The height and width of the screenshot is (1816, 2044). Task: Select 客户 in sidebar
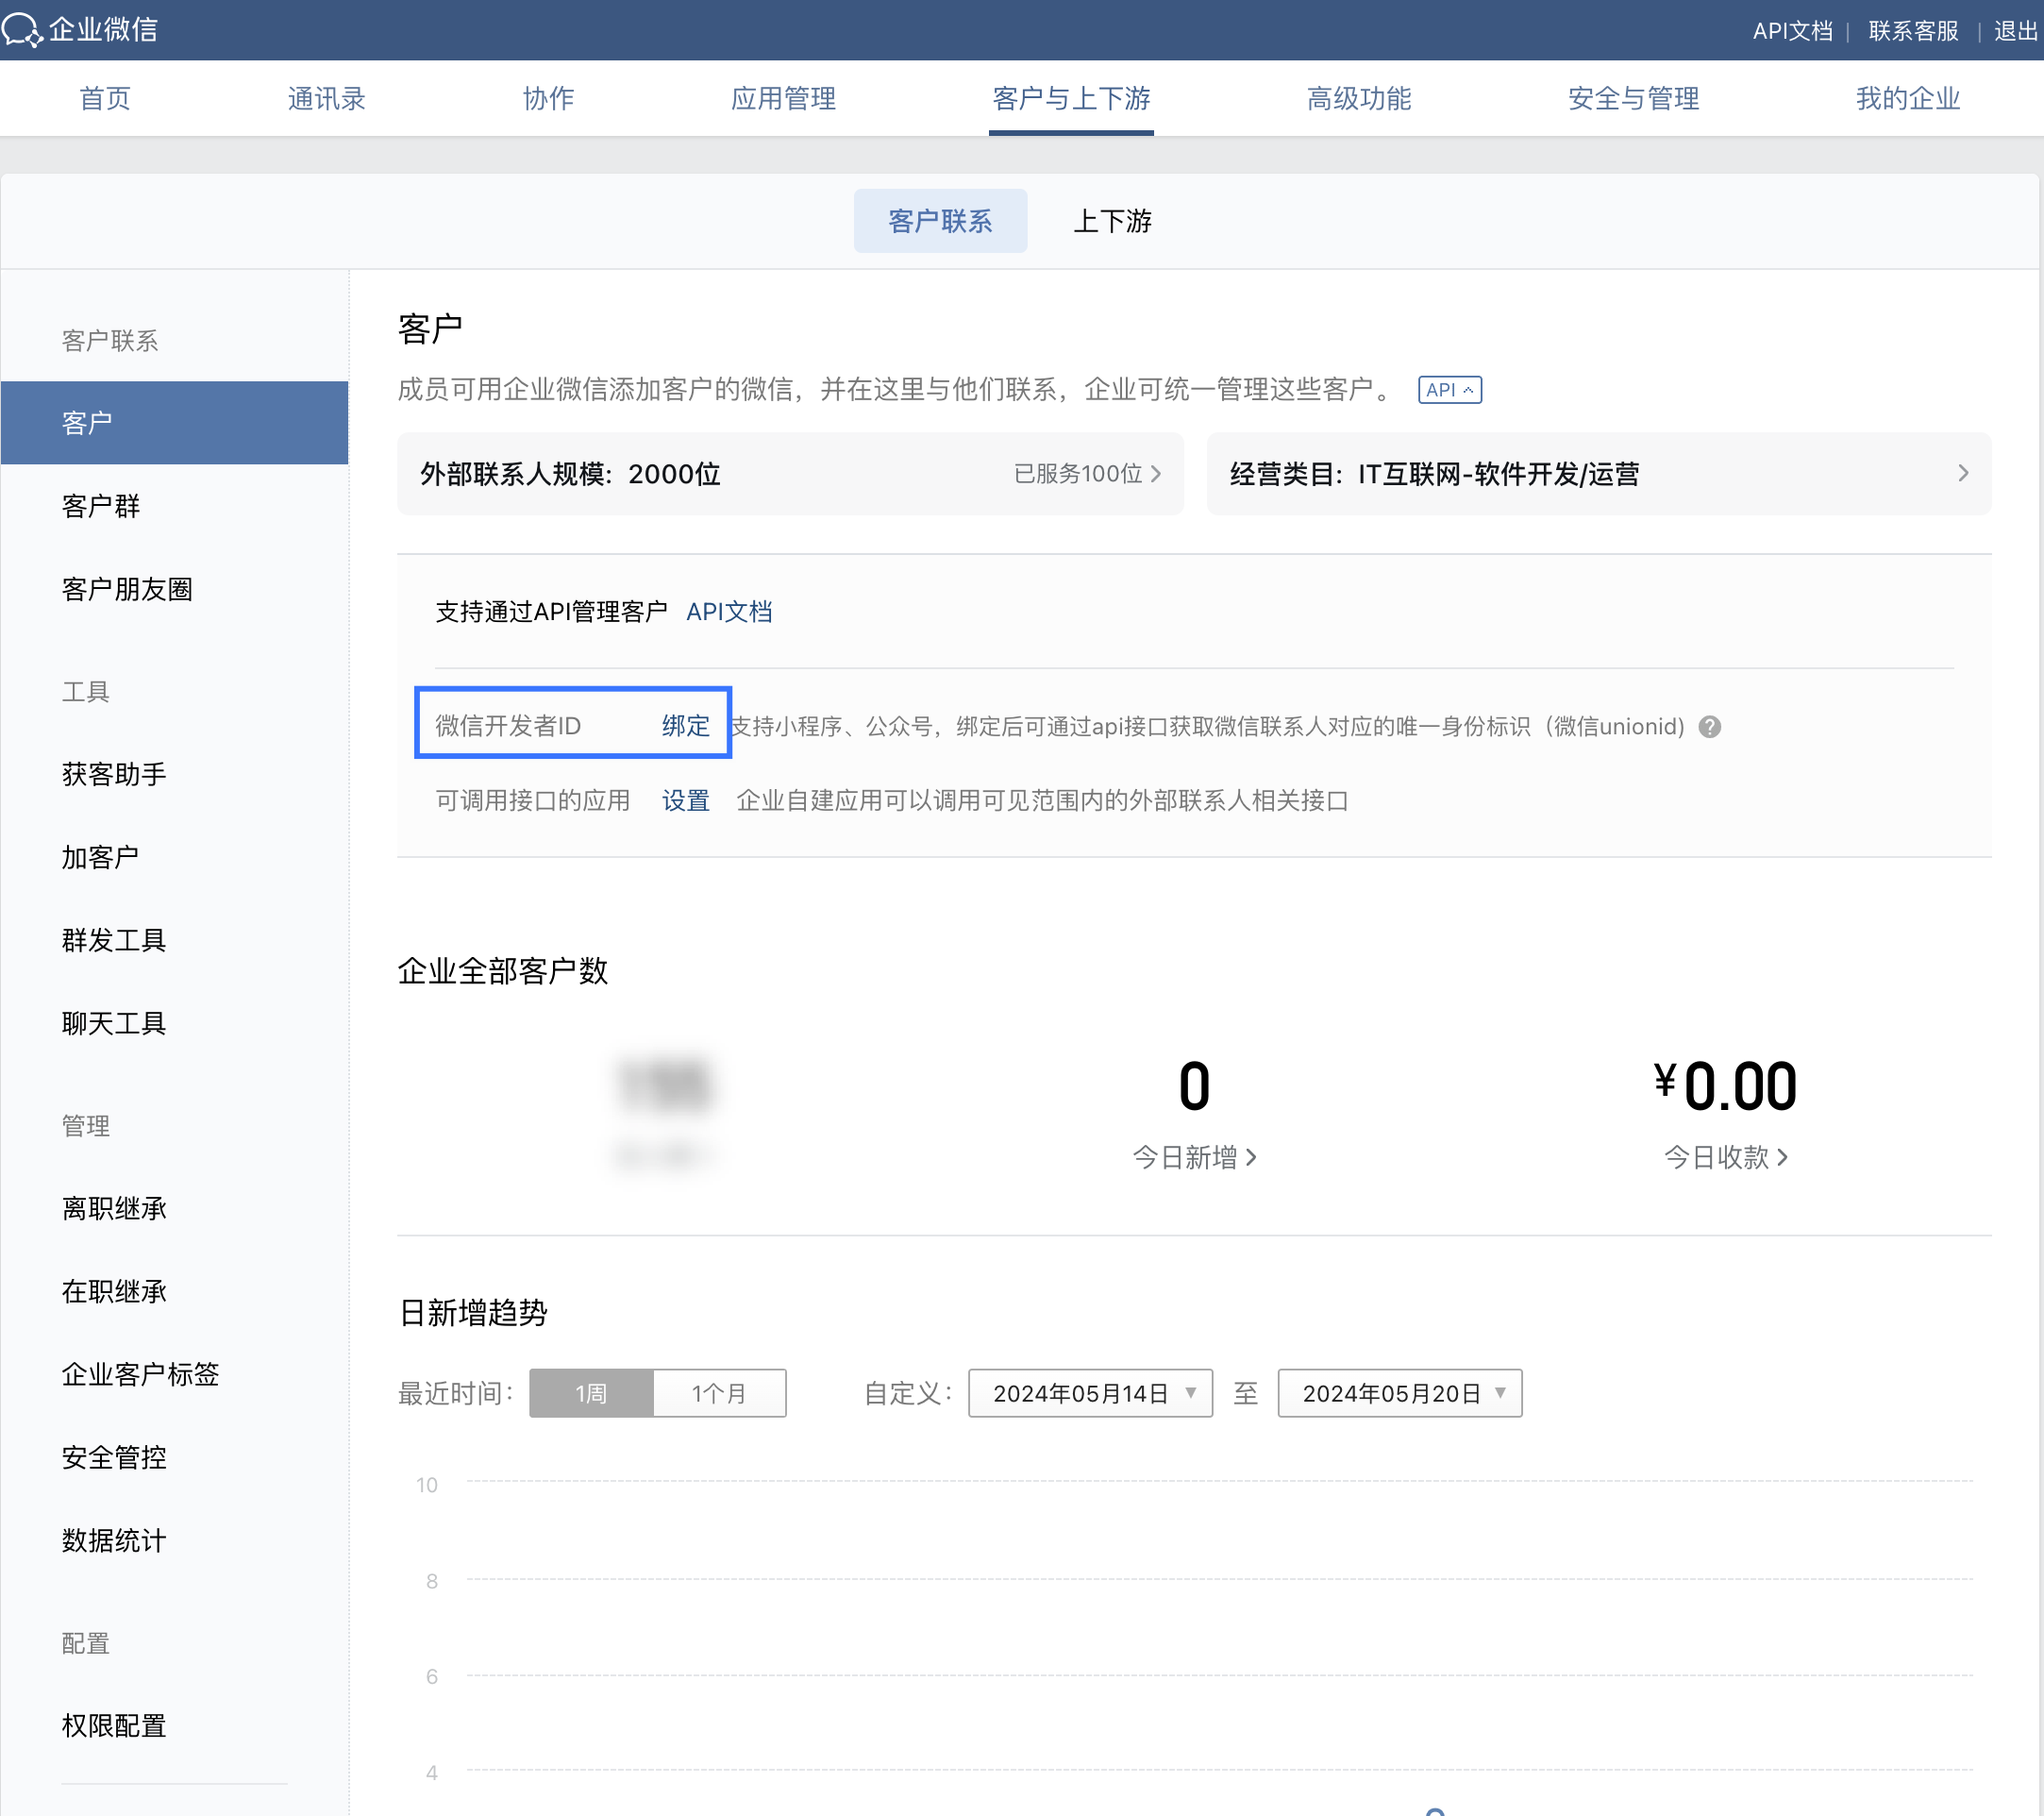(x=174, y=423)
